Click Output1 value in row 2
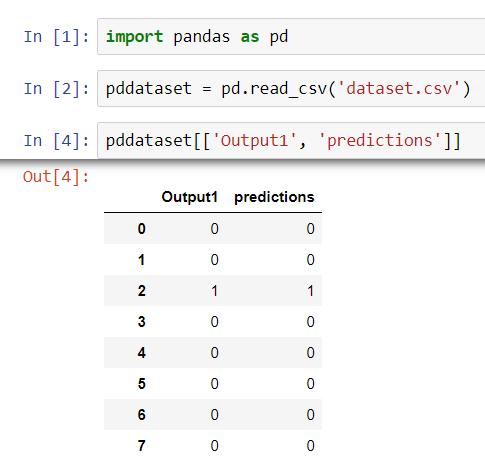Viewport: 485px width, 456px height. coord(215,291)
